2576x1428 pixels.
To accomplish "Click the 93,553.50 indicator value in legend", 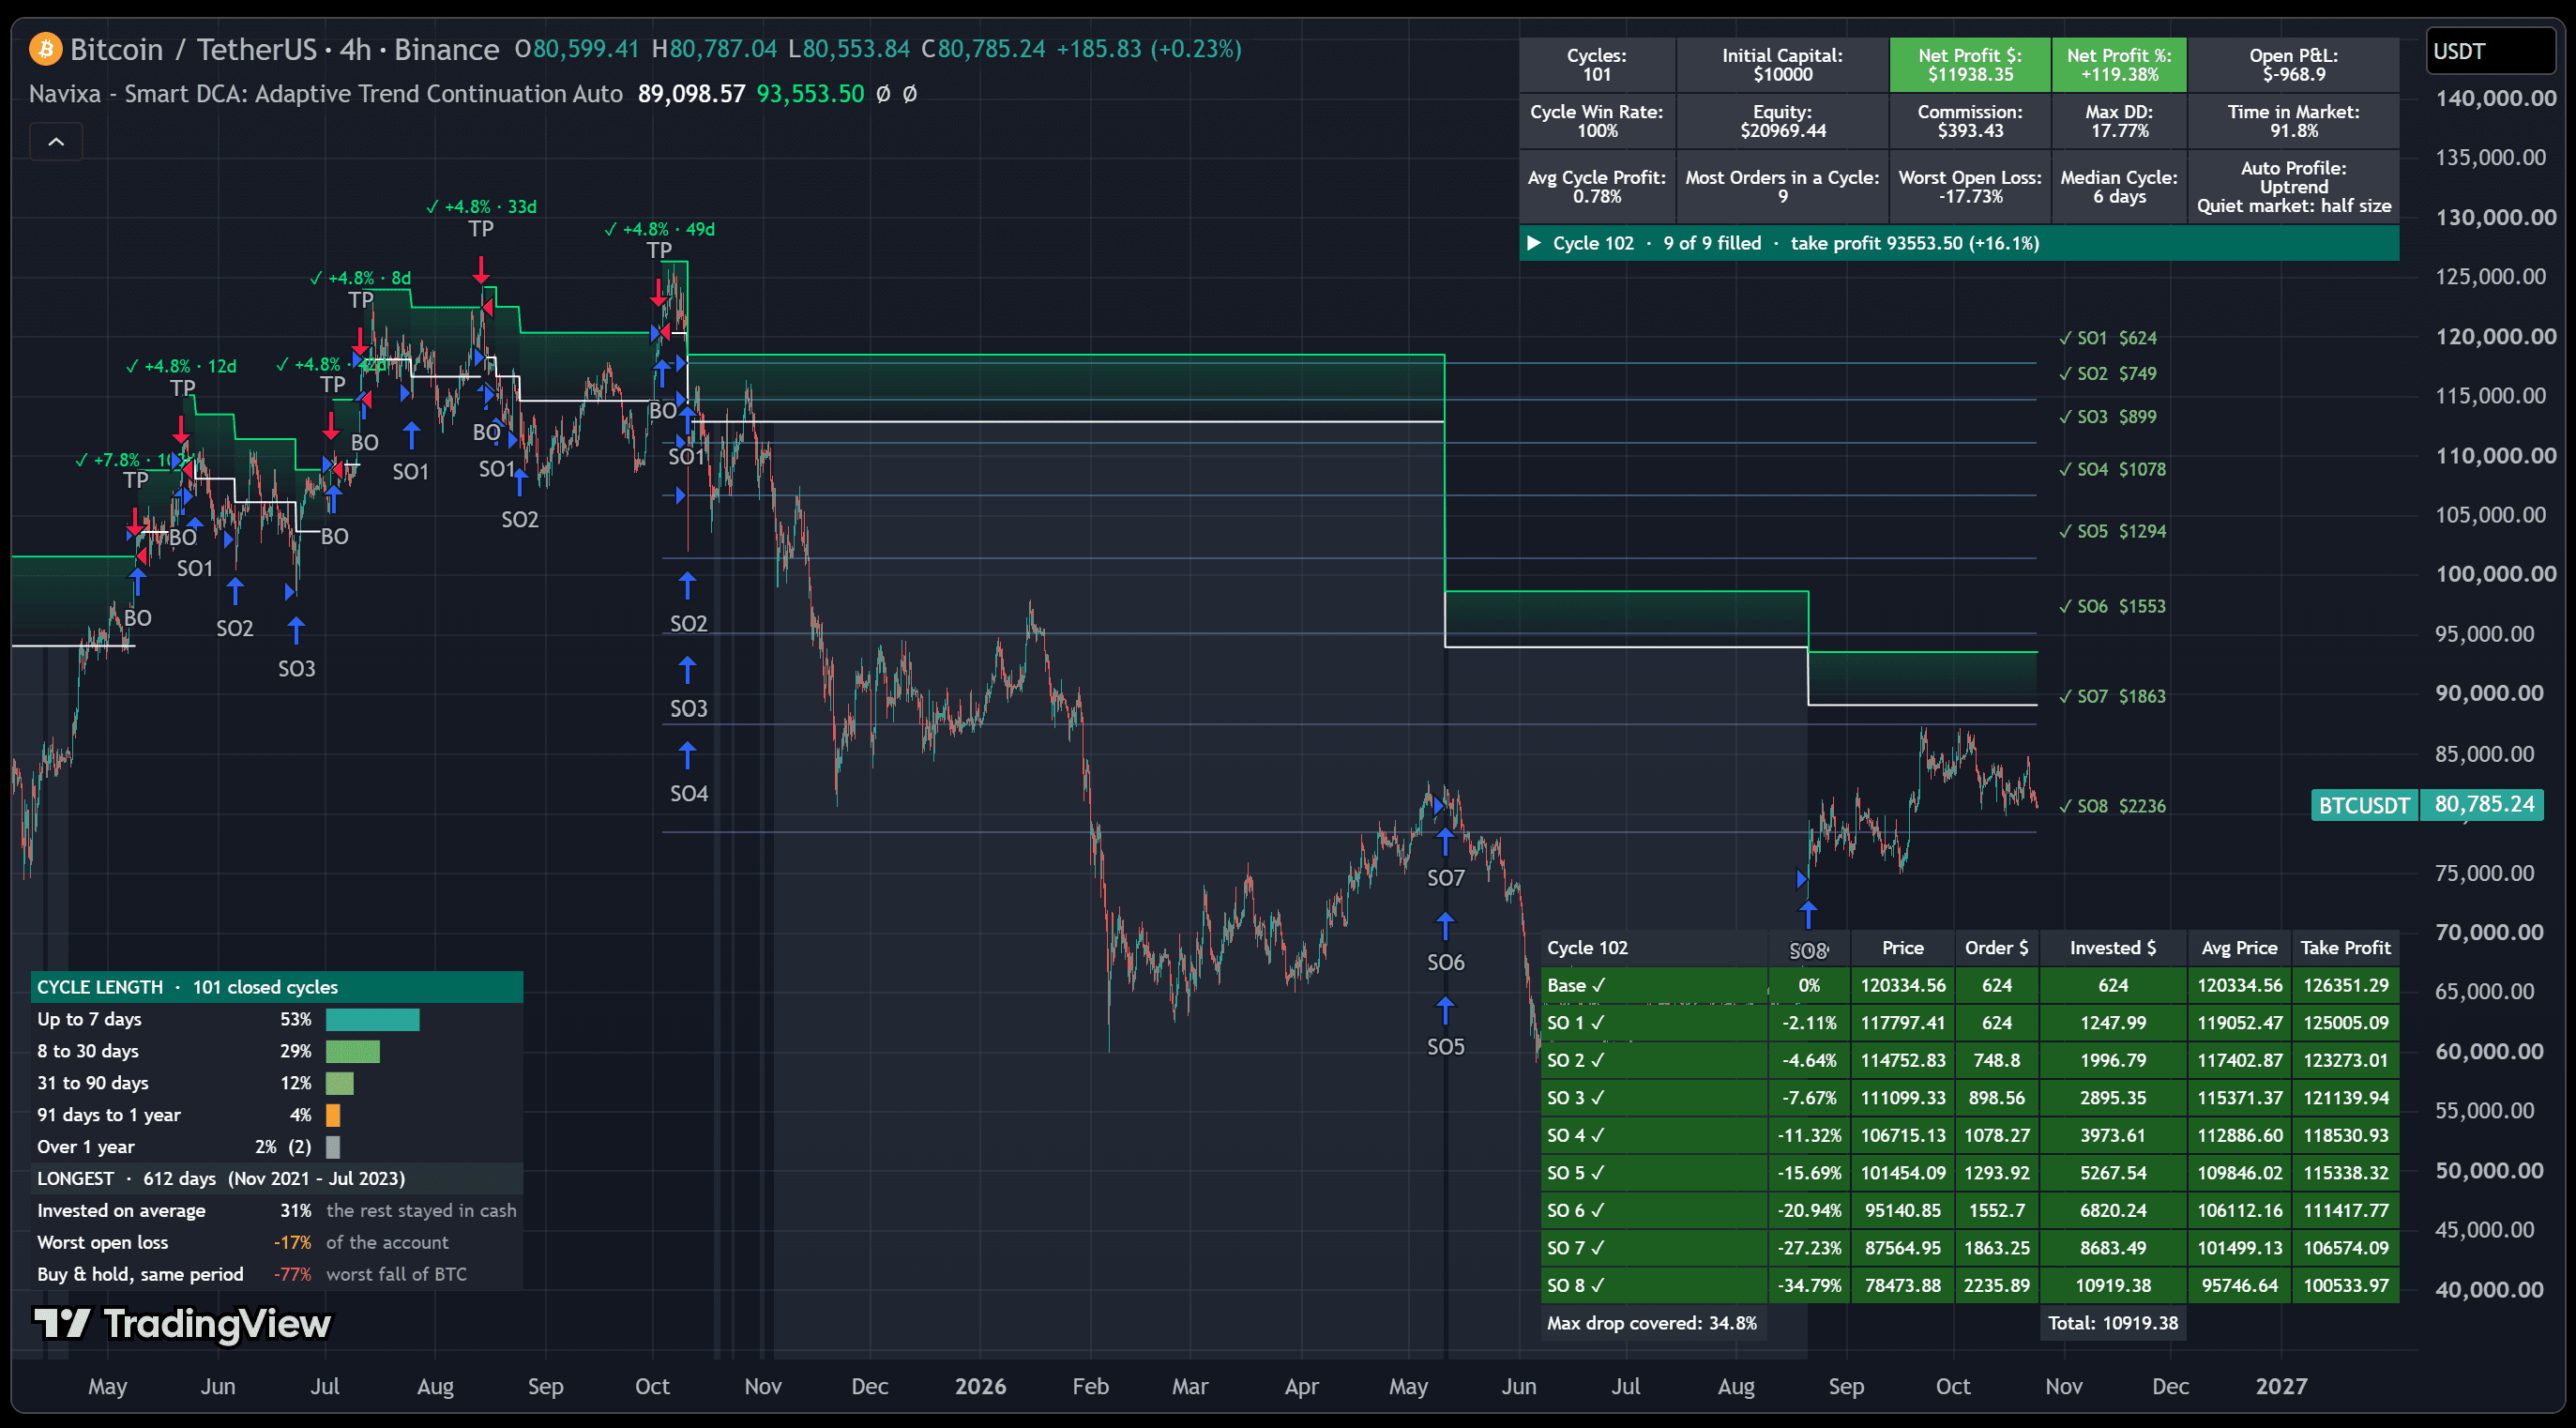I will [x=810, y=94].
